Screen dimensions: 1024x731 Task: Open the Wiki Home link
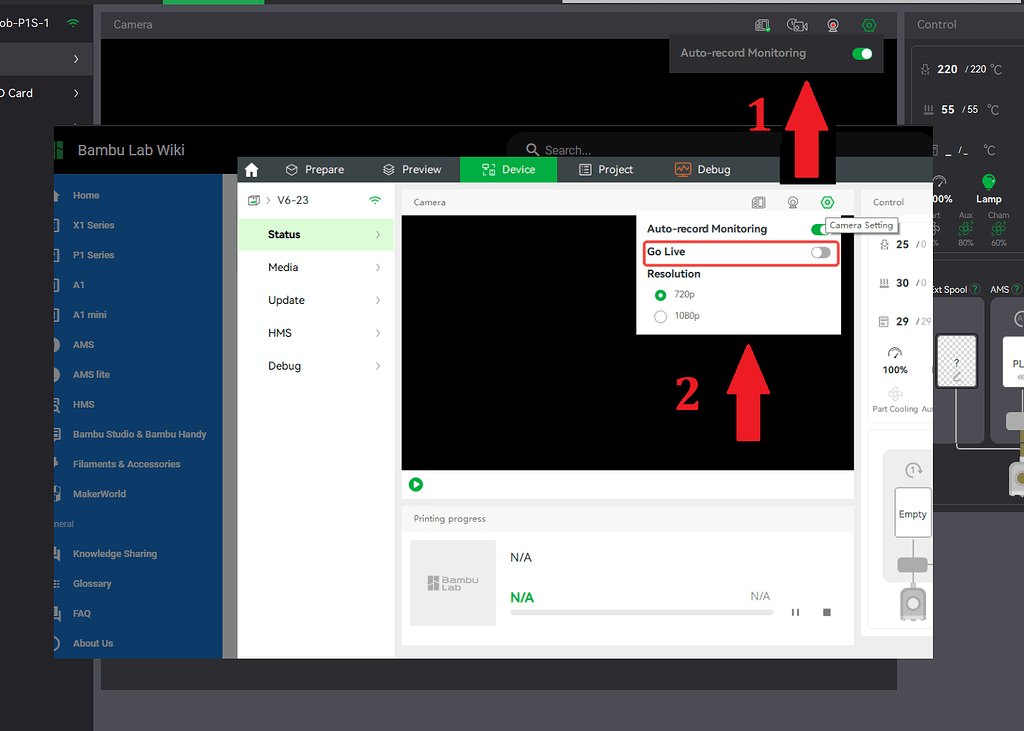click(86, 195)
